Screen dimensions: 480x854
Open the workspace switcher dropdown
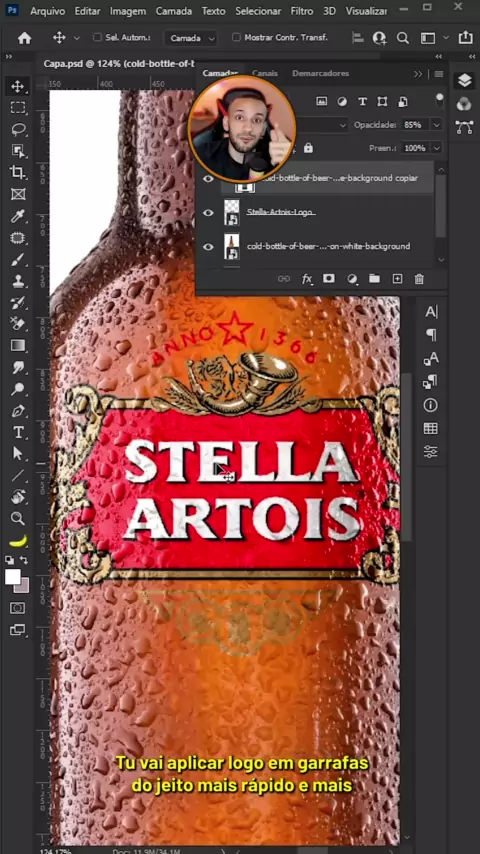click(x=446, y=38)
